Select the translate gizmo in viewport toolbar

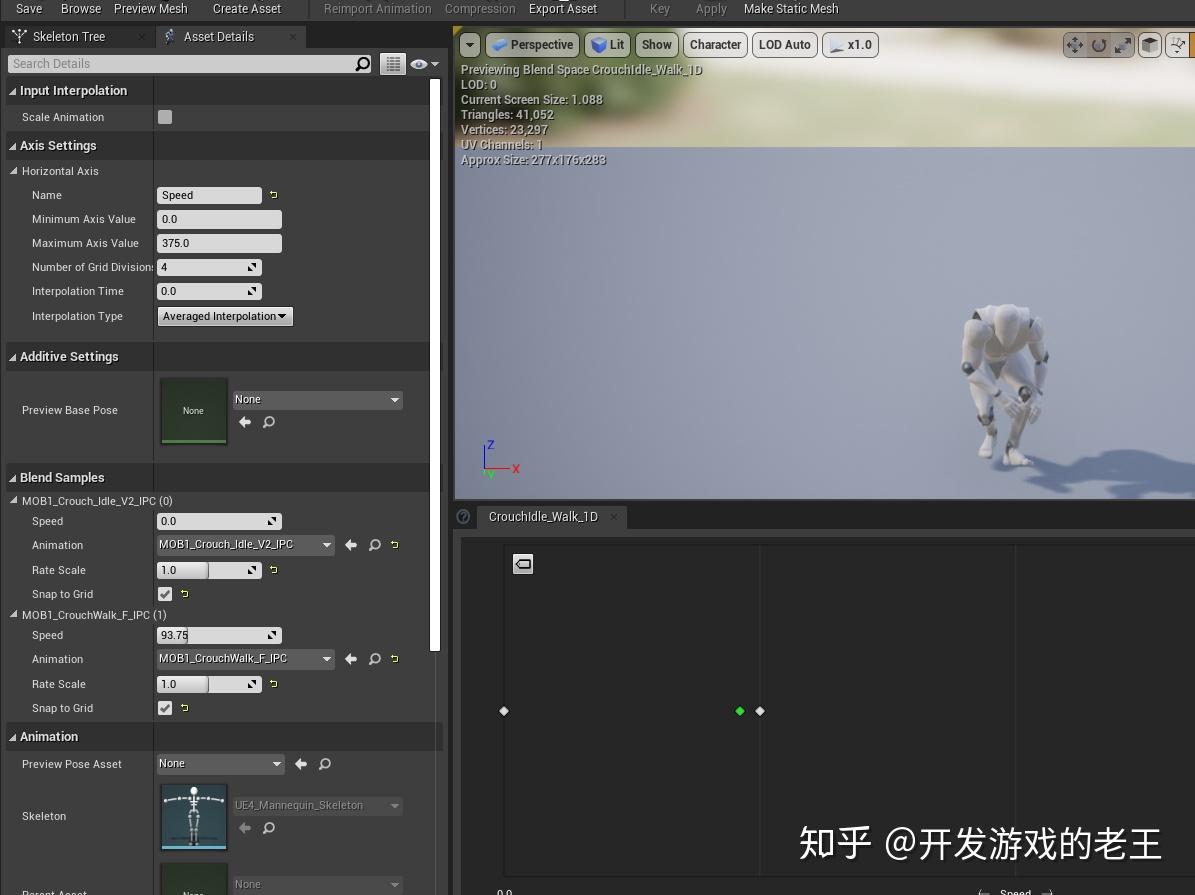click(x=1074, y=45)
